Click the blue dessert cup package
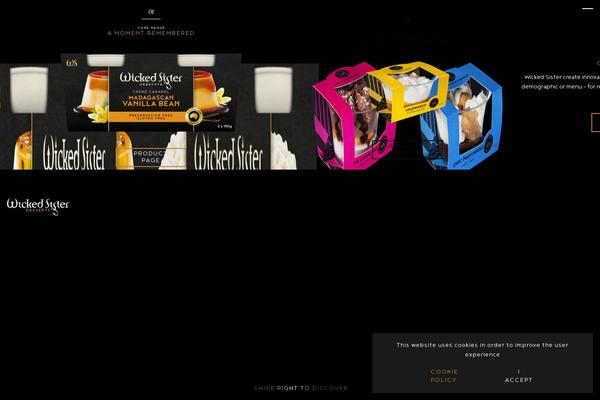The image size is (600, 400). coord(461,117)
